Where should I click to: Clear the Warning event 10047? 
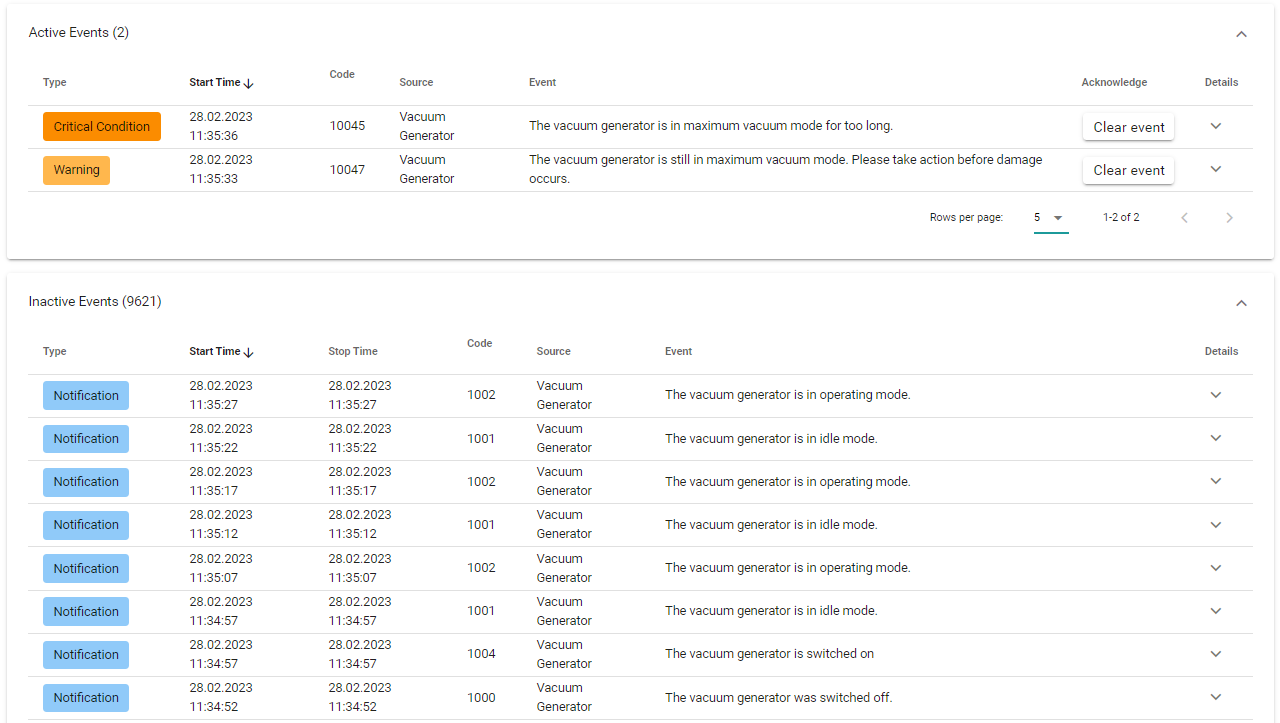point(1128,170)
